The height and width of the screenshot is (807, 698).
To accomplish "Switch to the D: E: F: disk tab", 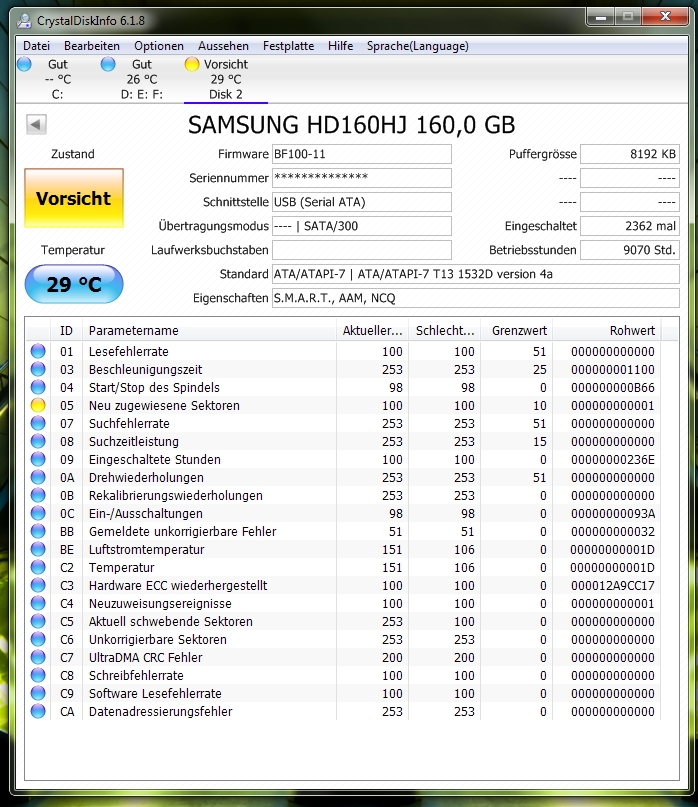I will 142,79.
